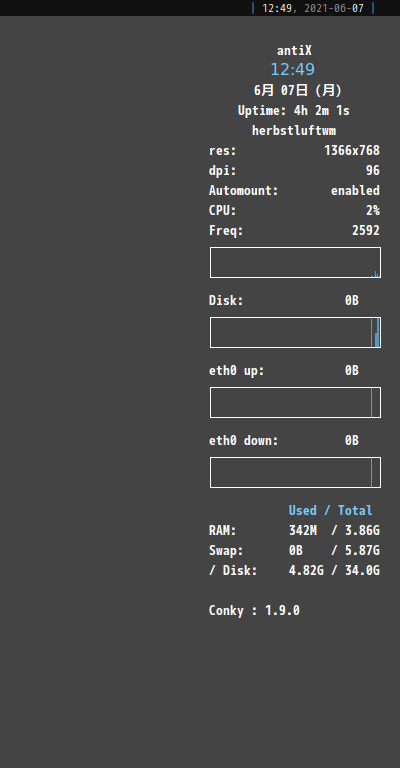Image resolution: width=400 pixels, height=768 pixels.
Task: Click the date line 6月 07日 (月)
Action: [298, 91]
